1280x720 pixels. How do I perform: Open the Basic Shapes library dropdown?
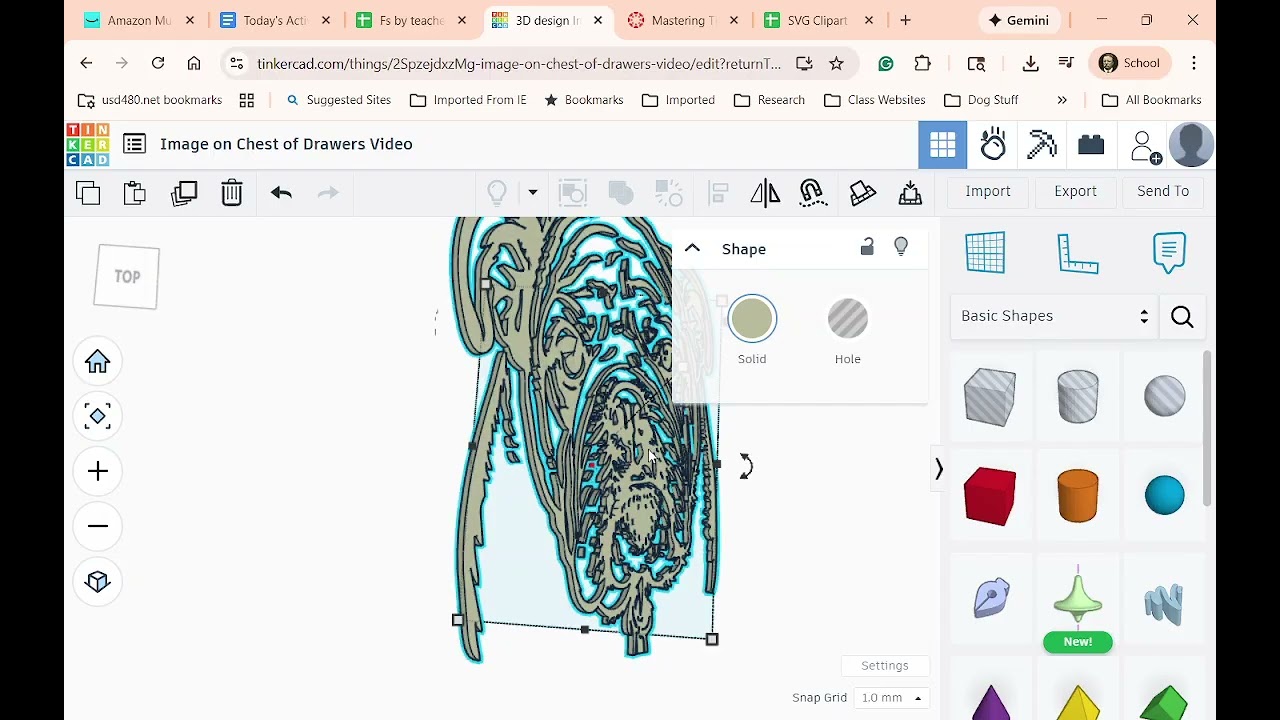point(1054,316)
